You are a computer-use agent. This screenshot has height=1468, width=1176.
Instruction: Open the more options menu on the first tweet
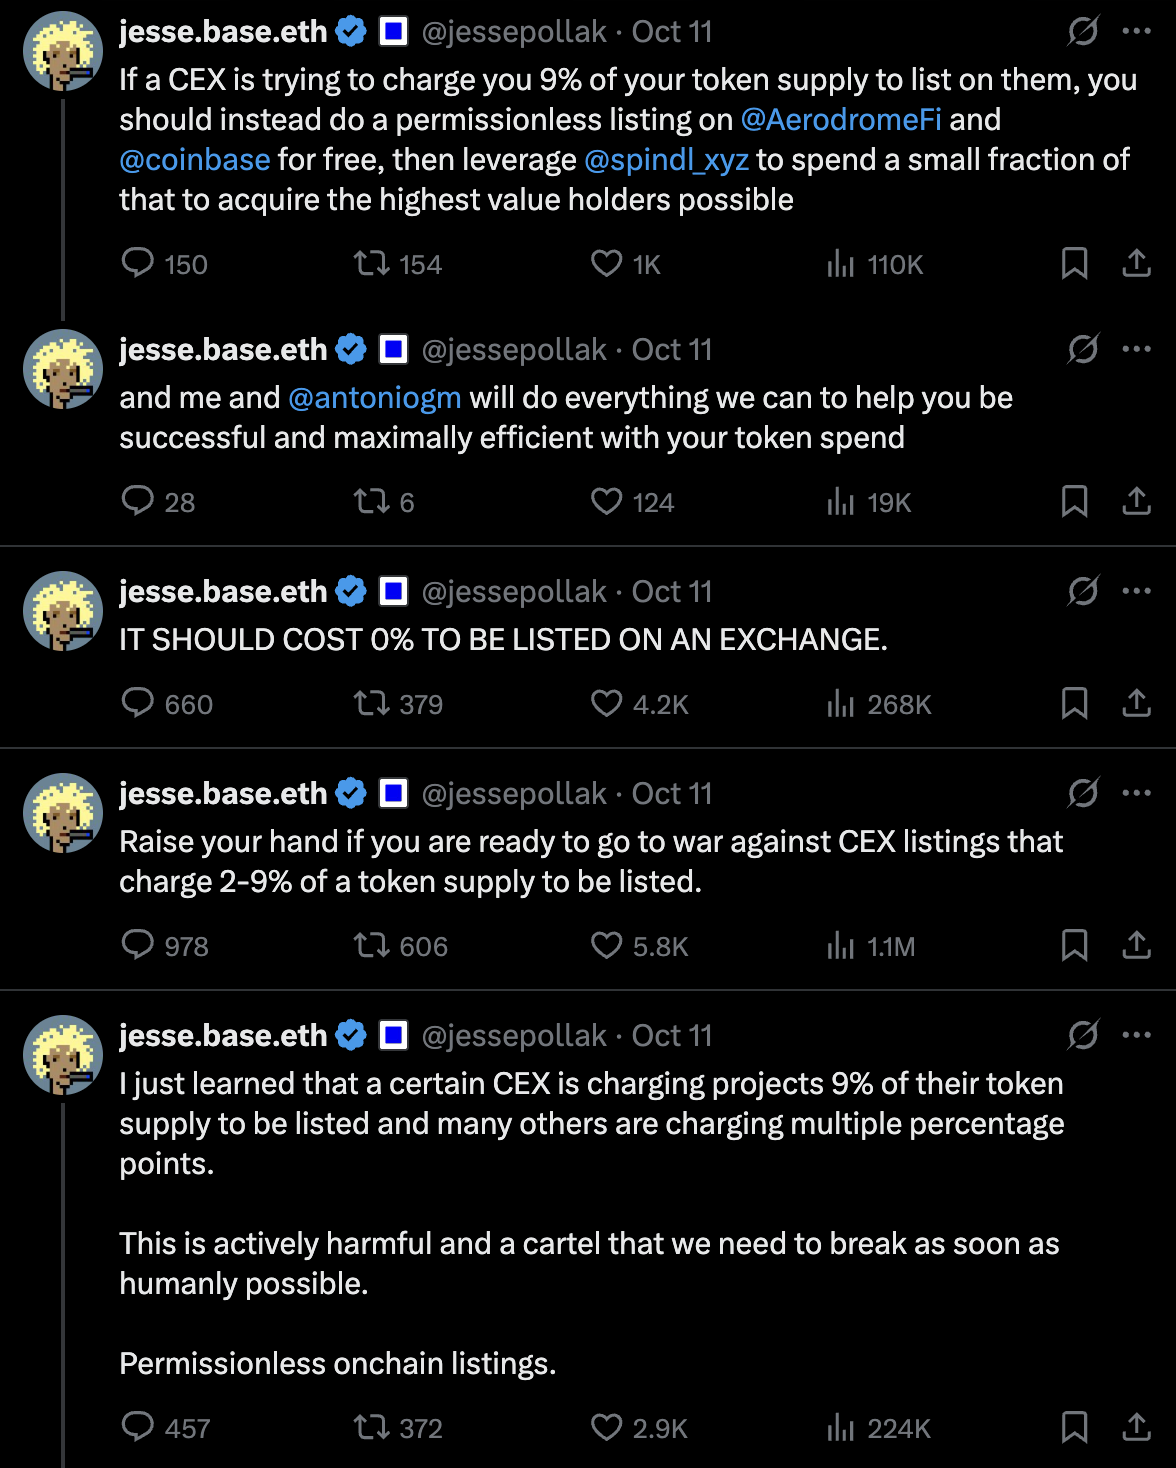[x=1136, y=31]
